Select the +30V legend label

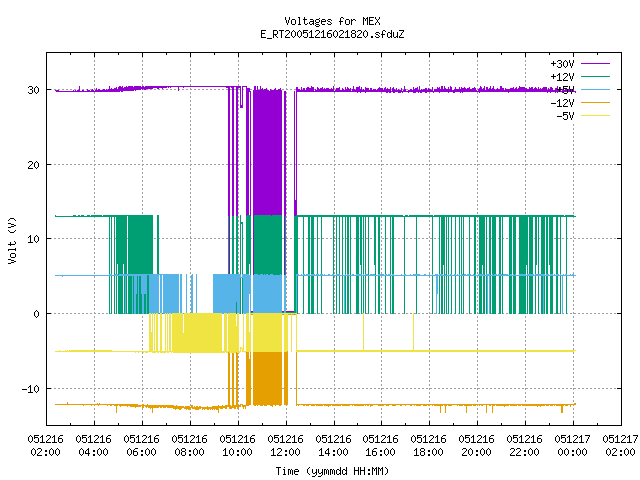pyautogui.click(x=562, y=64)
